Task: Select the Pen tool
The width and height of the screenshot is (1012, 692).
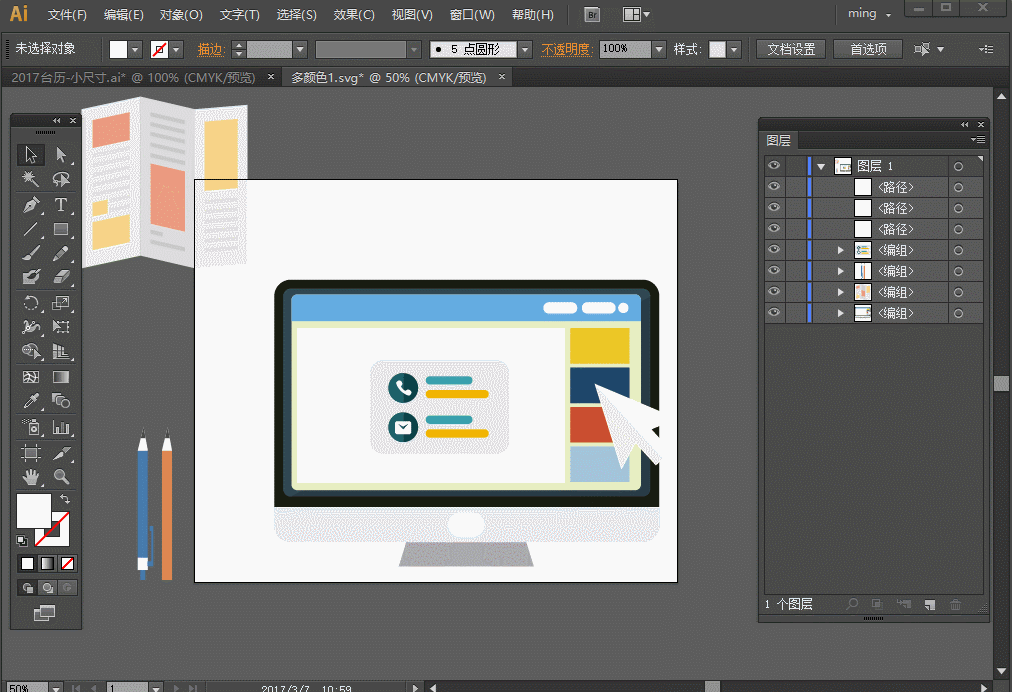Action: pyautogui.click(x=30, y=205)
